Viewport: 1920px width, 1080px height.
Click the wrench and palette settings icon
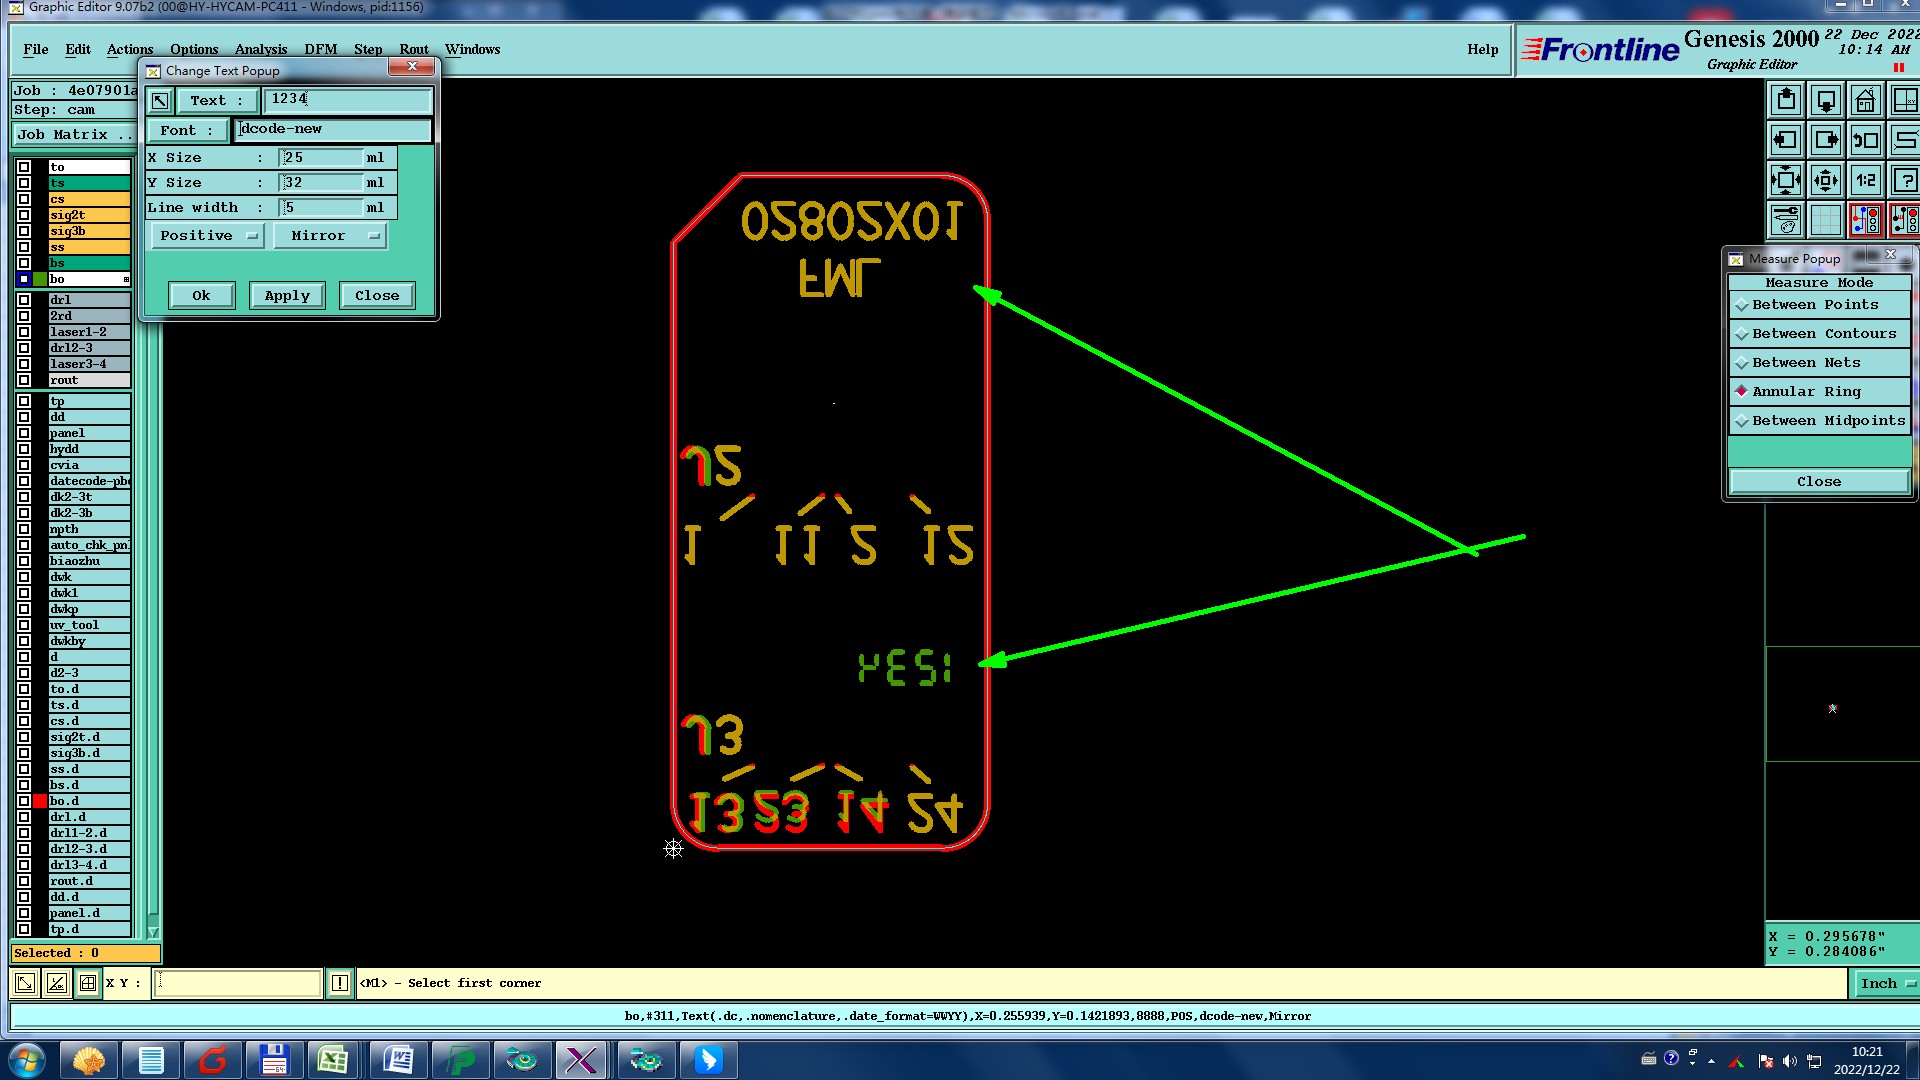coord(1786,220)
